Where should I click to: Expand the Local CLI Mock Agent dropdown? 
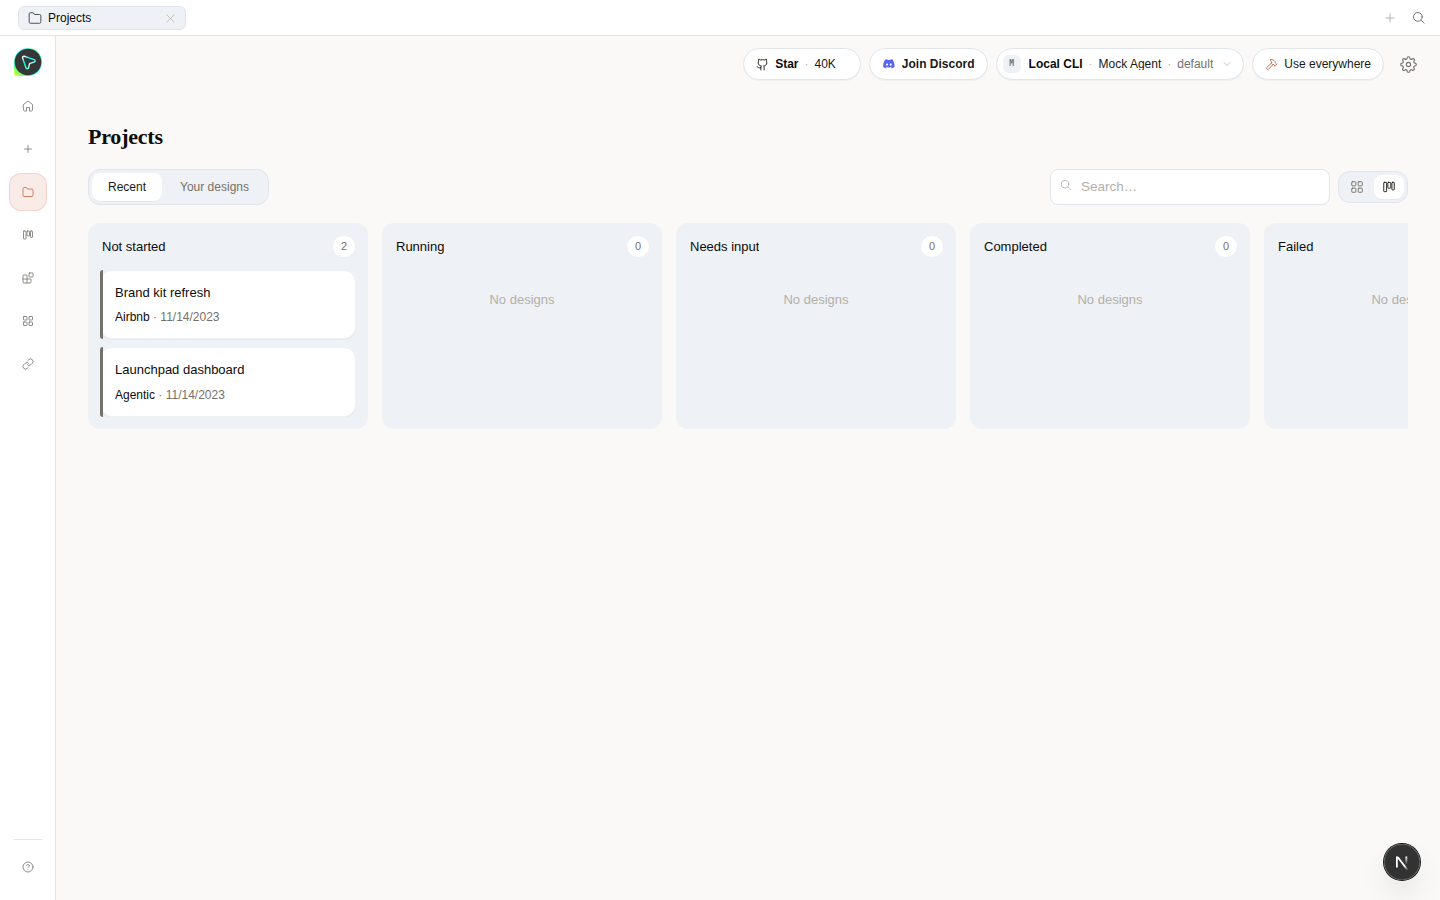(x=1120, y=64)
